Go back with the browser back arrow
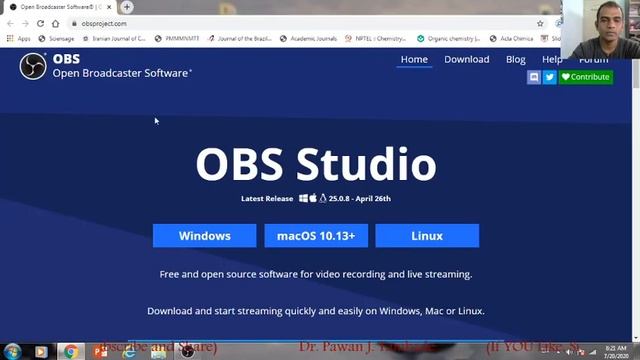Viewport: 640px width, 360px height. (10, 24)
